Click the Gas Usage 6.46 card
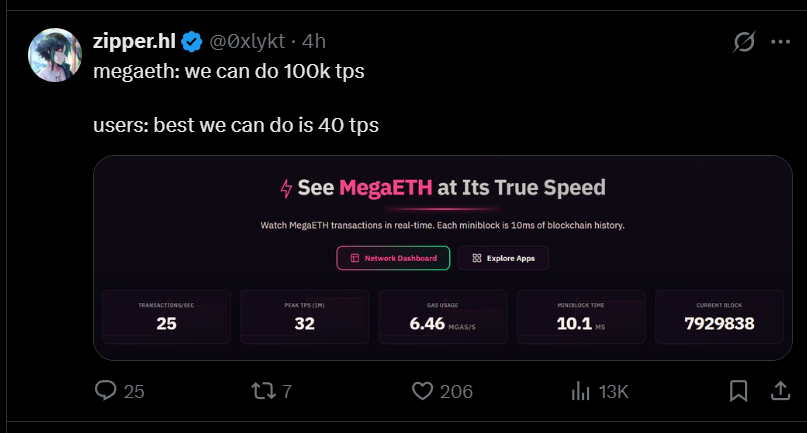Image resolution: width=807 pixels, height=433 pixels. coord(442,317)
